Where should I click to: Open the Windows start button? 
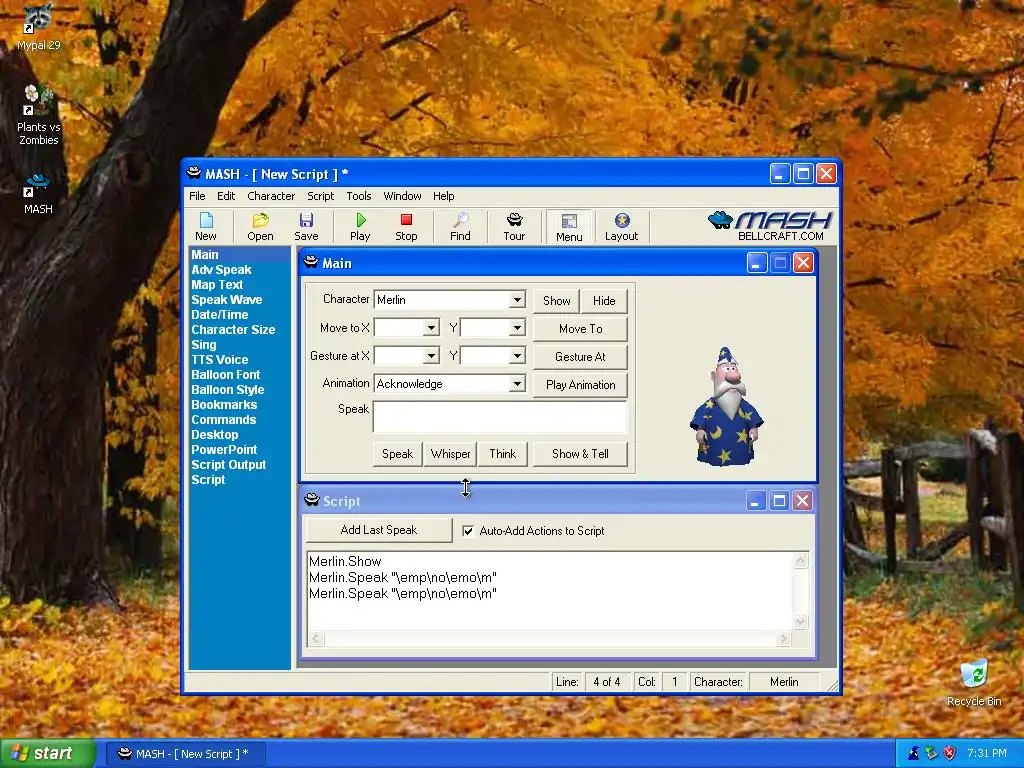tap(48, 753)
